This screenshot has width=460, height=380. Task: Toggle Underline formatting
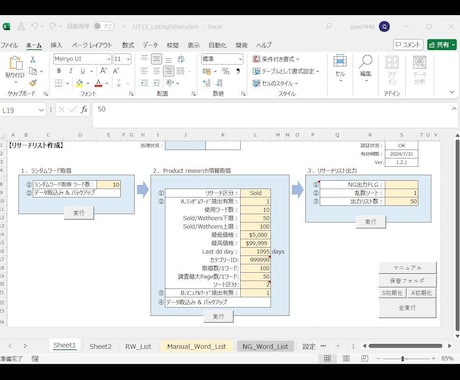82,71
